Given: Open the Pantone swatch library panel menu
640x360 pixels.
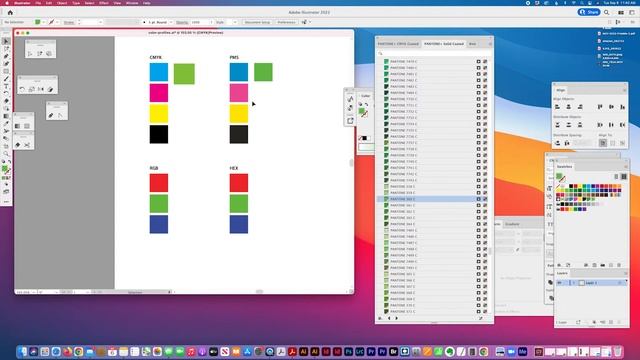Looking at the screenshot, I should pos(490,44).
